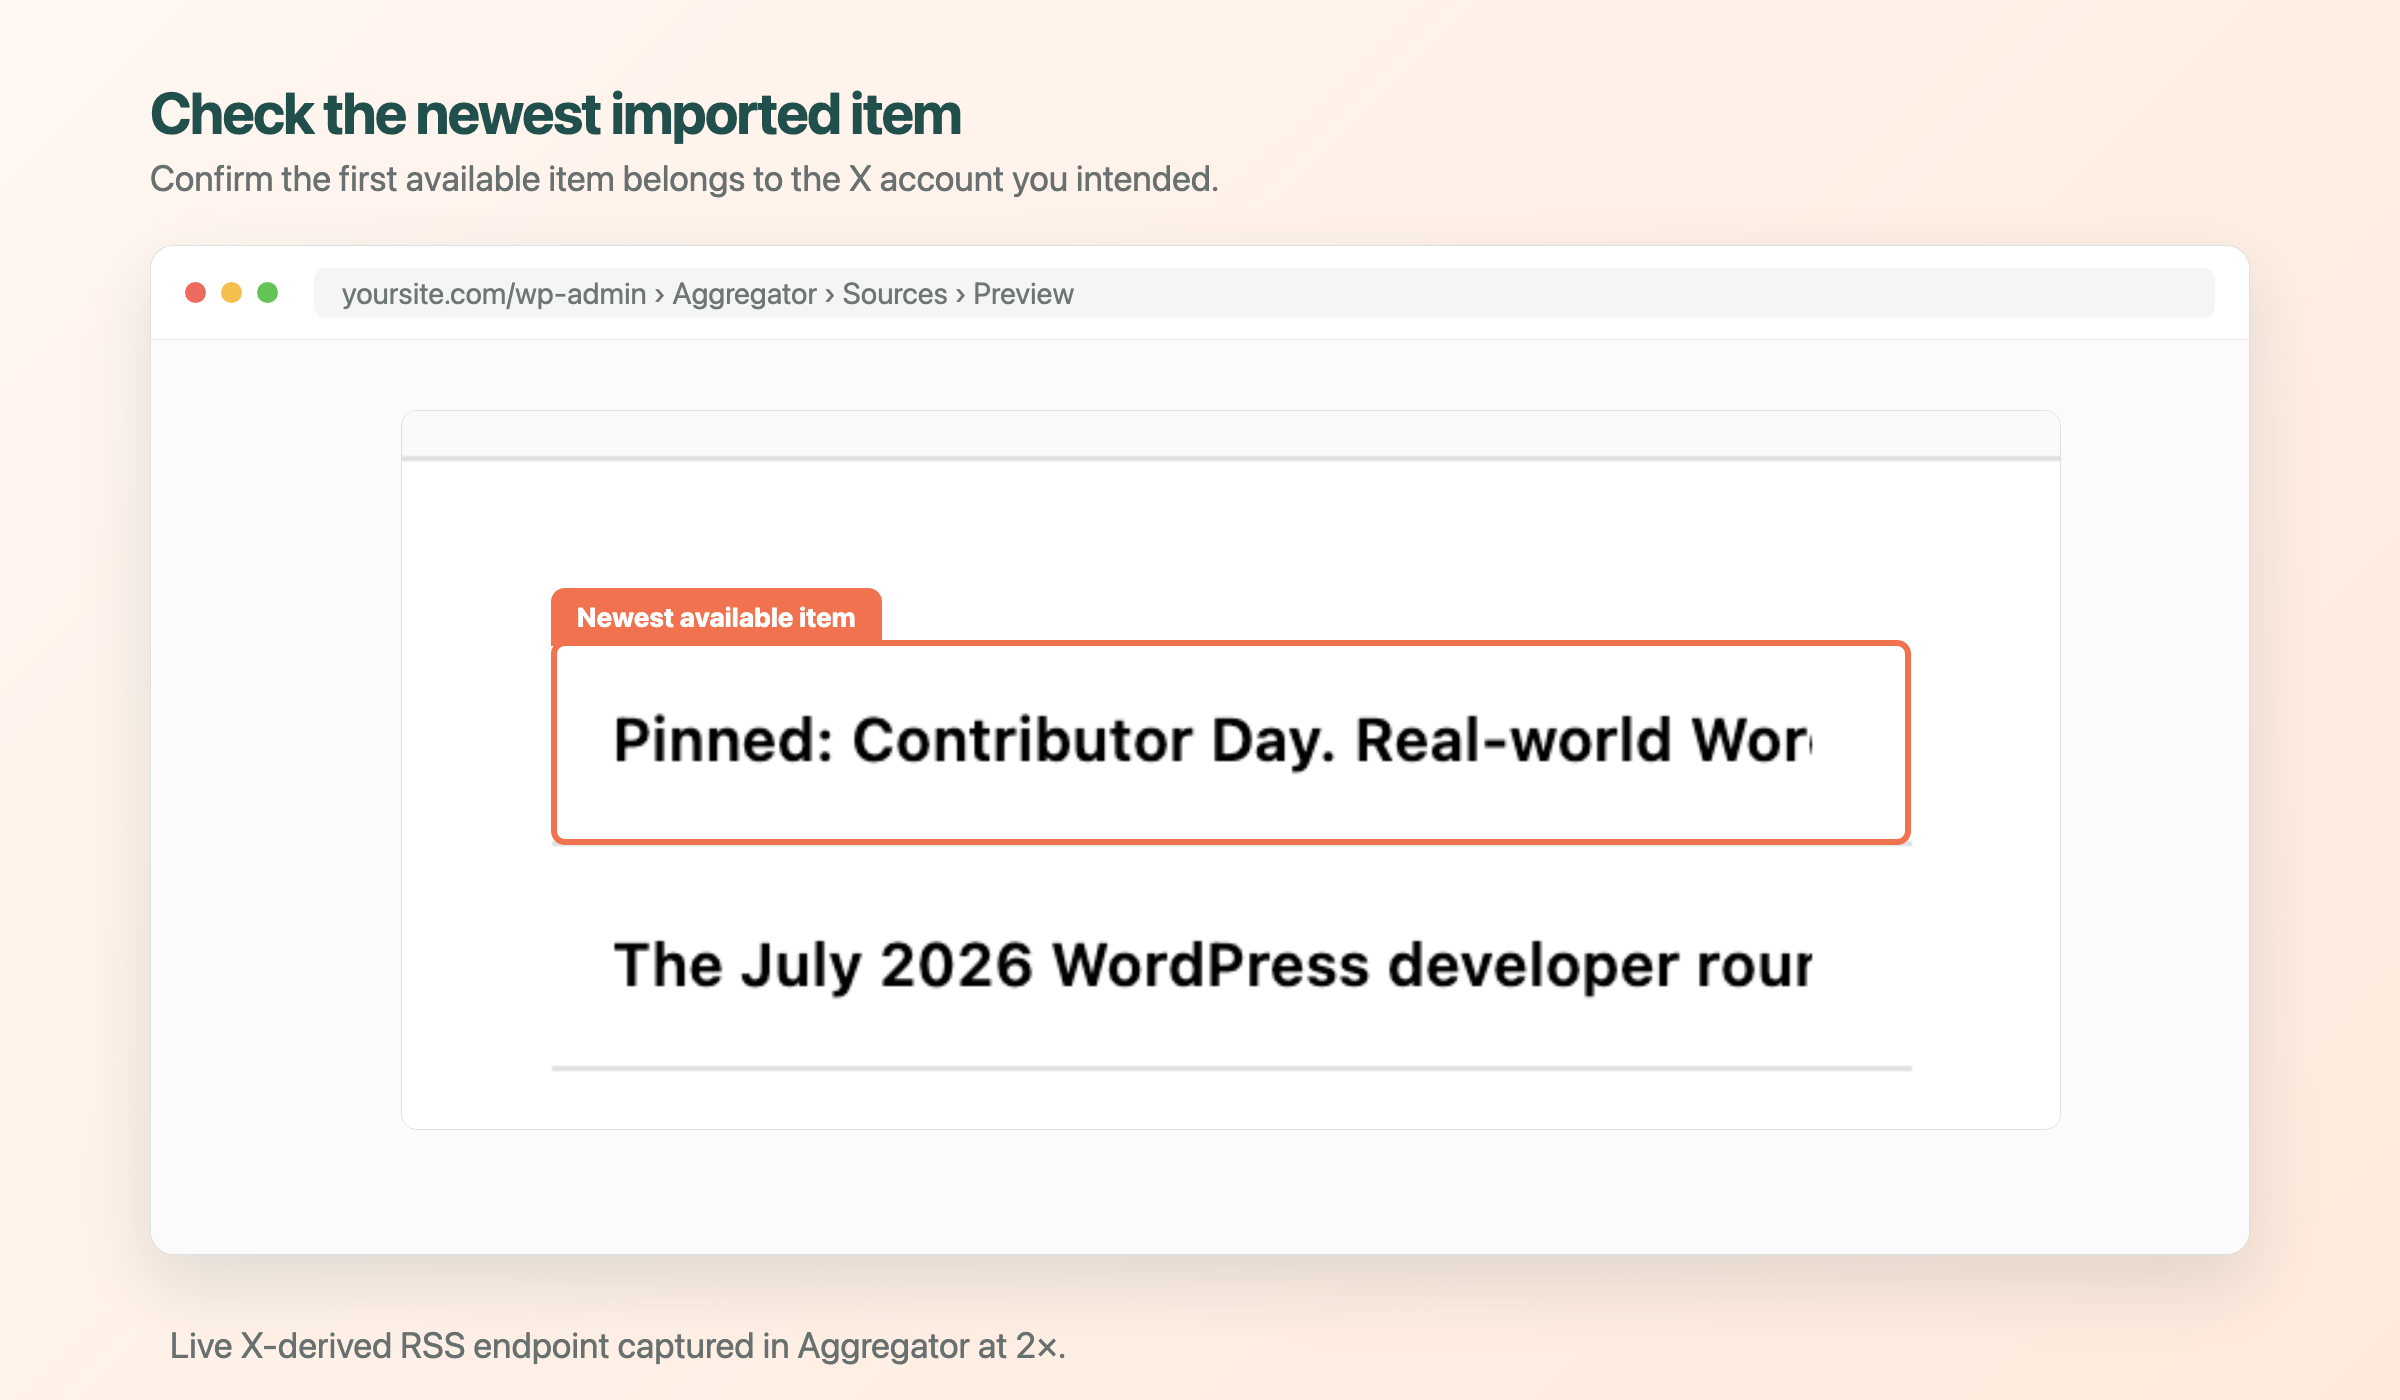Screen dimensions: 2400x1400
Task: Click the green maximize window dot
Action: tap(267, 292)
